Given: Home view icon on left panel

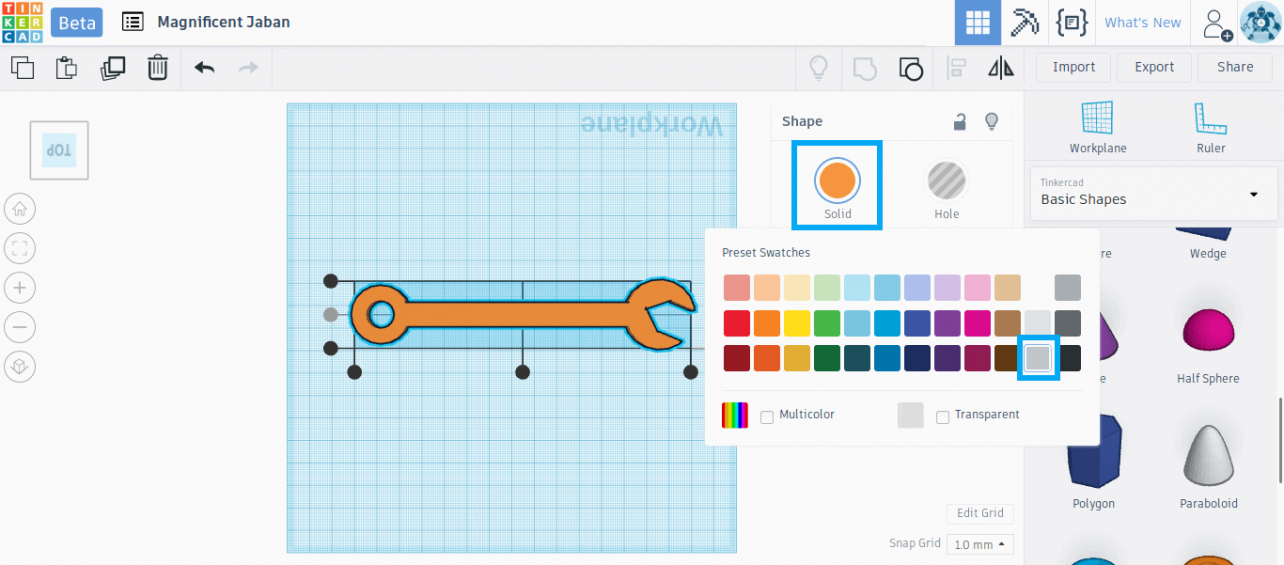Looking at the screenshot, I should pos(19,209).
